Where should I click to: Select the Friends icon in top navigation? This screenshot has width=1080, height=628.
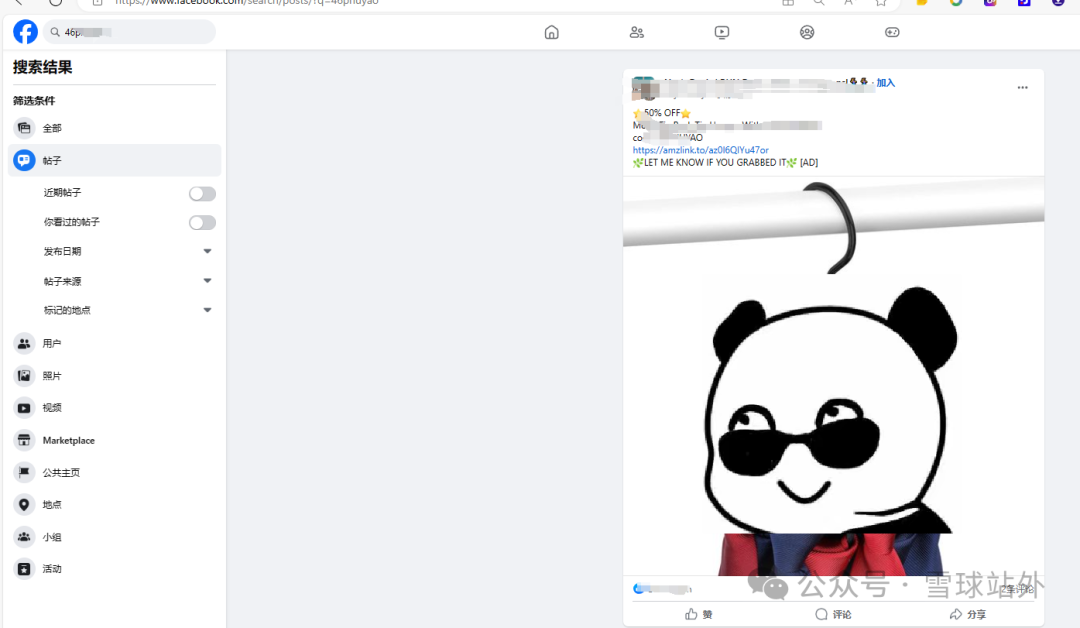pos(636,32)
